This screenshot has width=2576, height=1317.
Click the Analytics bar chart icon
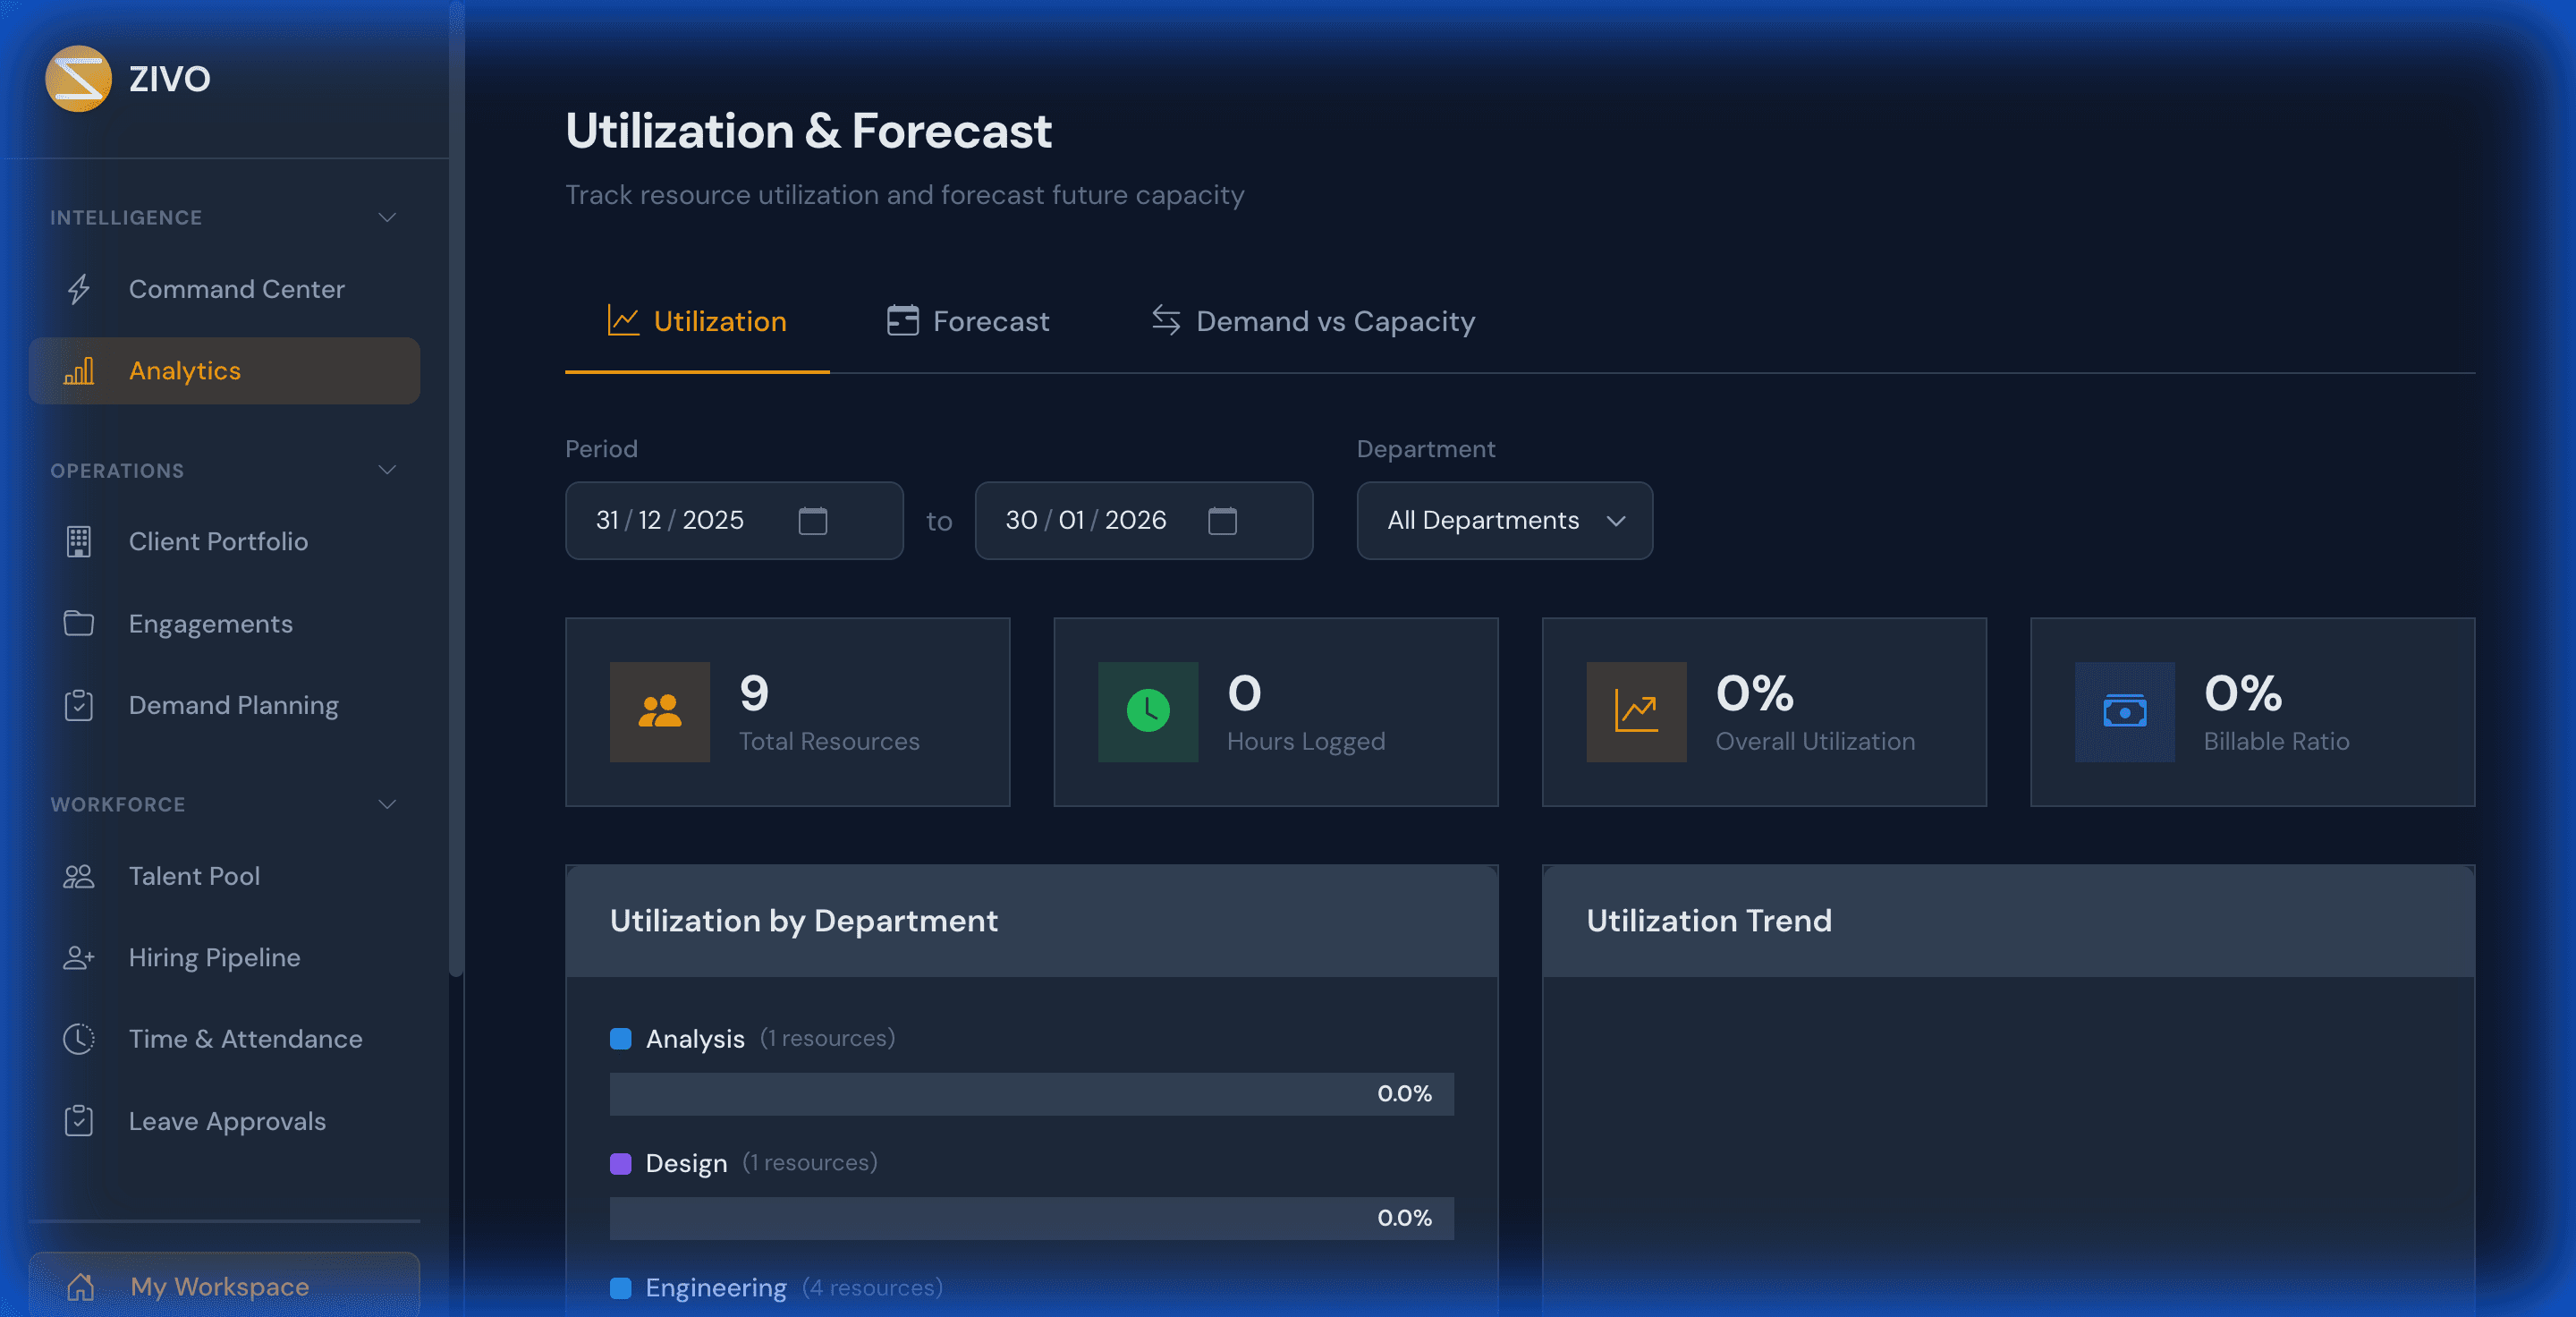(78, 370)
